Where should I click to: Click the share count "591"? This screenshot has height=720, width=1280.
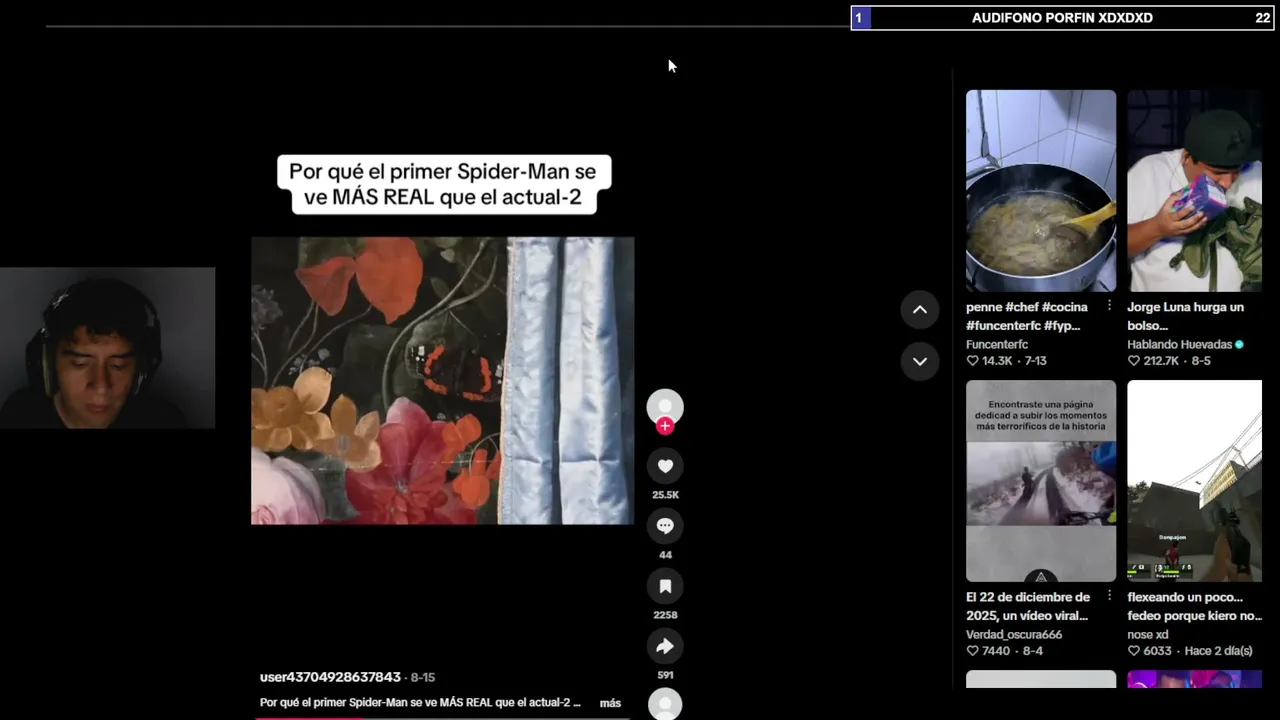click(x=665, y=675)
